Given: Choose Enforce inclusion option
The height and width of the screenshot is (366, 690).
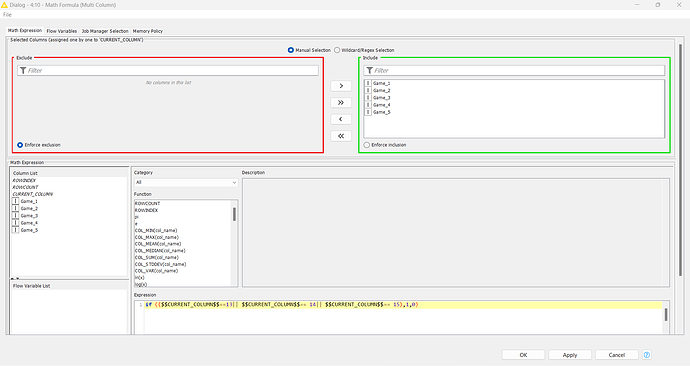Looking at the screenshot, I should coord(367,145).
